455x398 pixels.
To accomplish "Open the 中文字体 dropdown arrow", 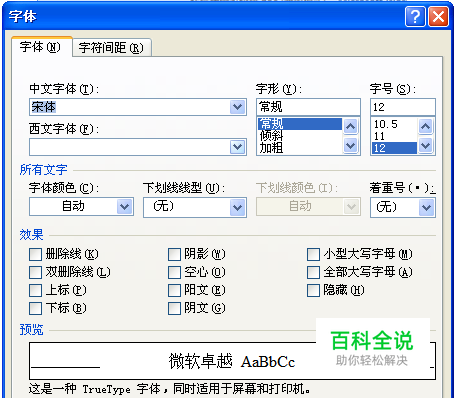I will click(238, 107).
